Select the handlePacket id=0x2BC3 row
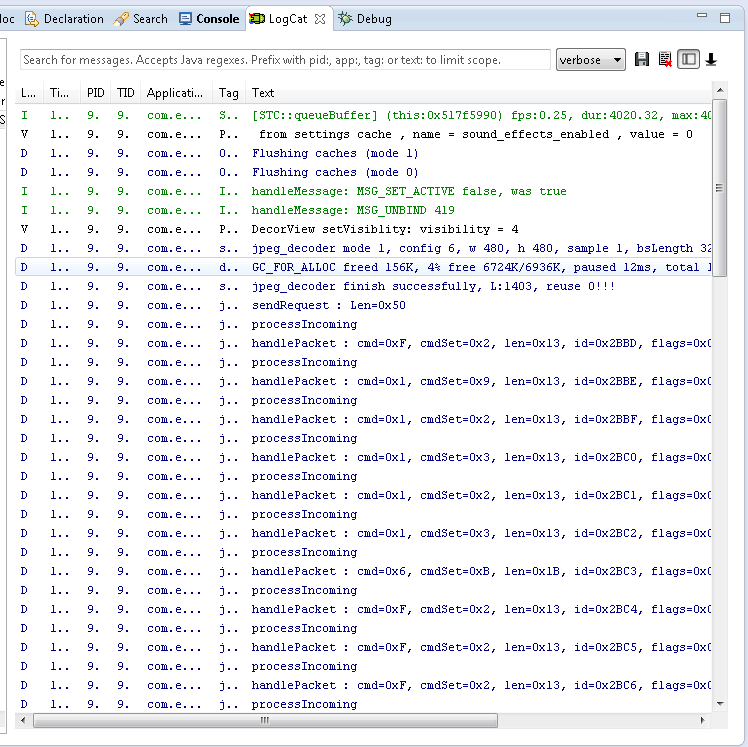748x747 pixels. pyautogui.click(x=364, y=571)
